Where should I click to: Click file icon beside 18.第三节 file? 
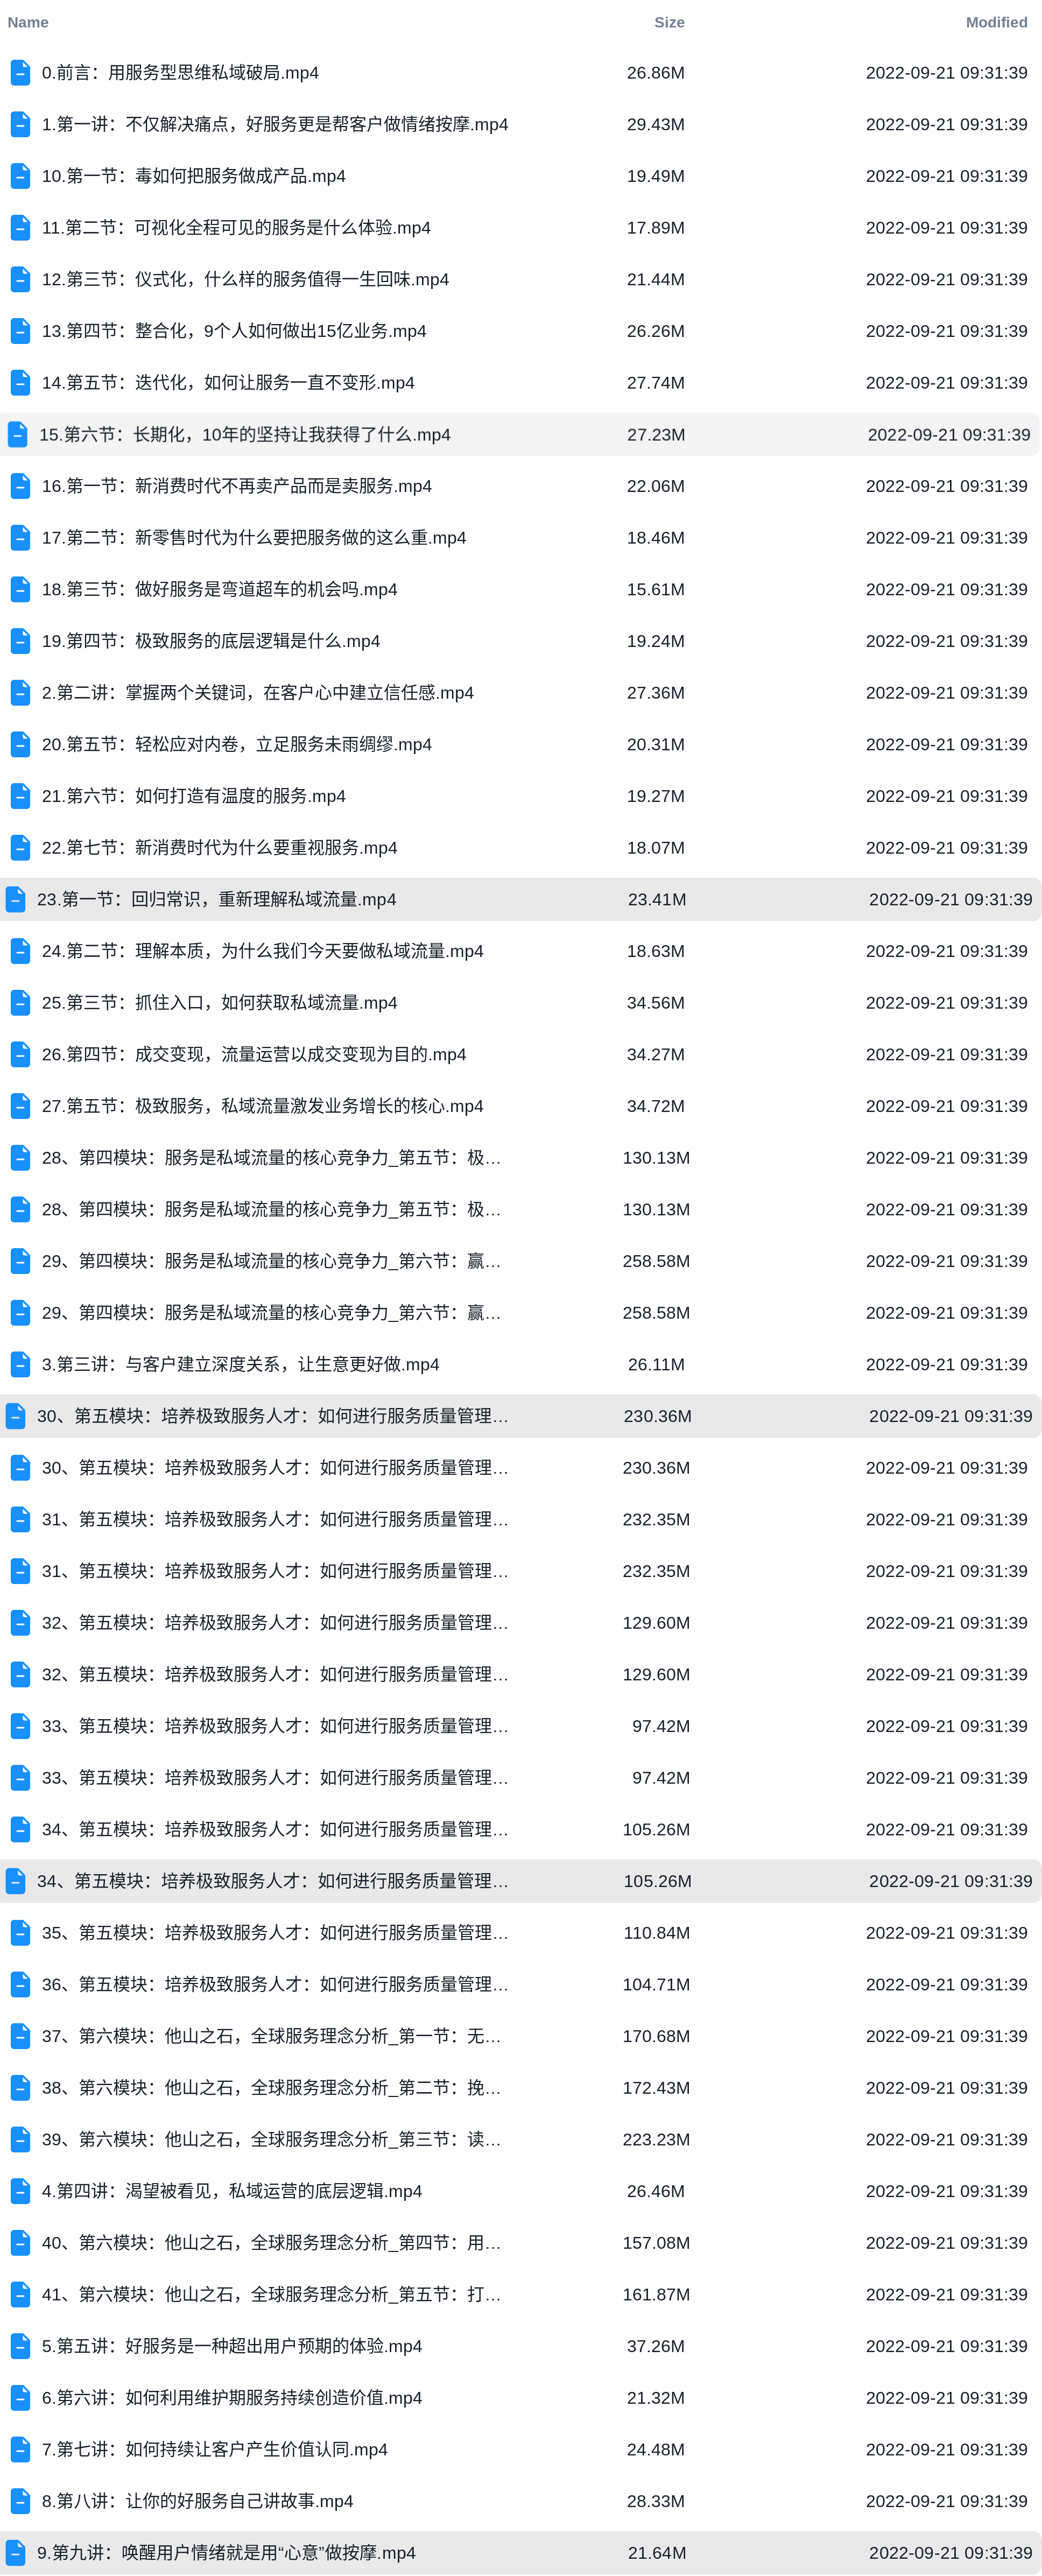[x=20, y=589]
